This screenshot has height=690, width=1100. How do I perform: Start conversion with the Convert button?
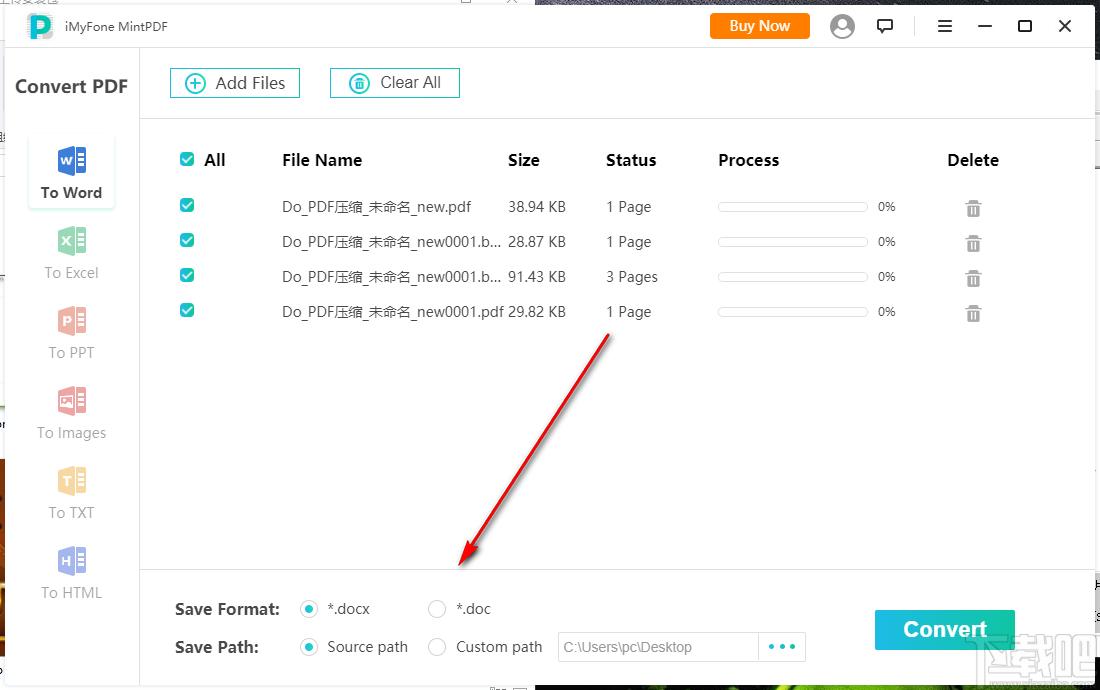(944, 630)
